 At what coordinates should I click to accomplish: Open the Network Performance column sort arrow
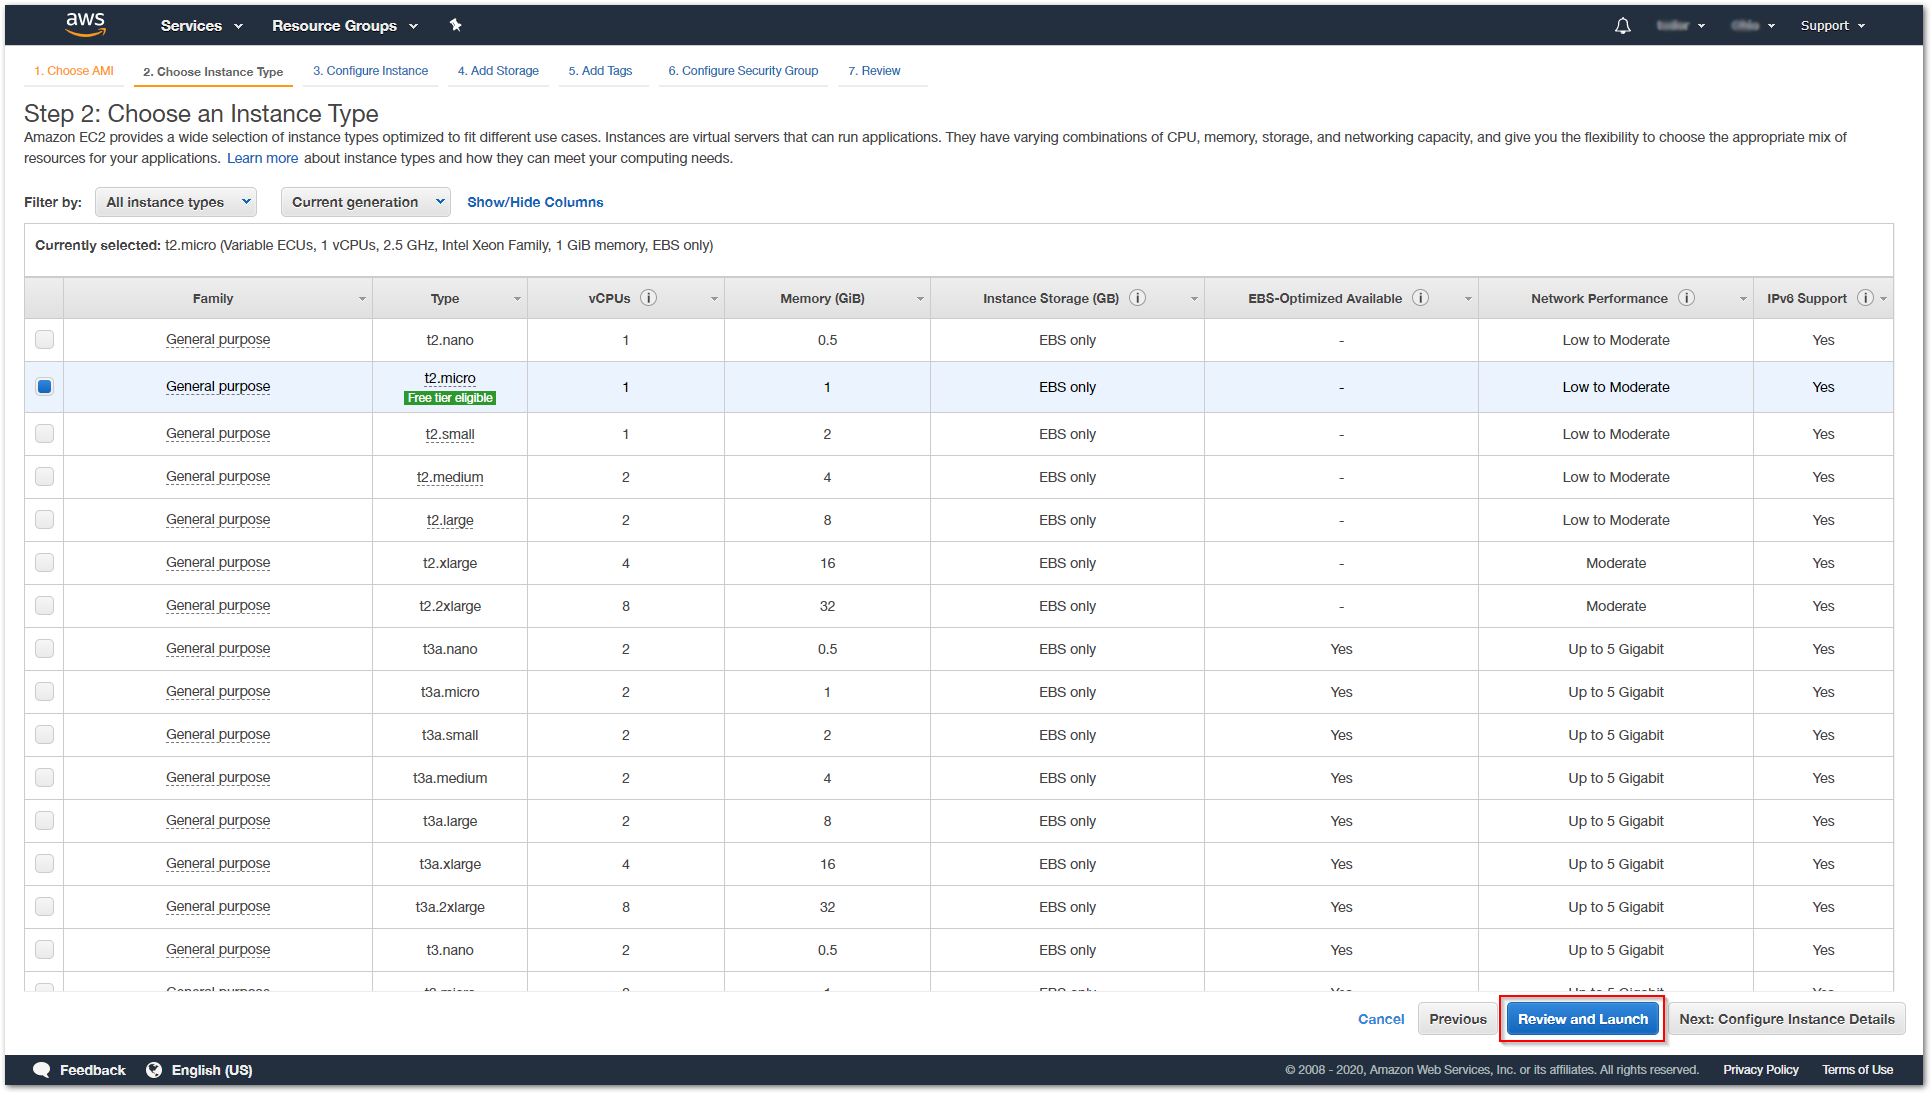[x=1743, y=299]
